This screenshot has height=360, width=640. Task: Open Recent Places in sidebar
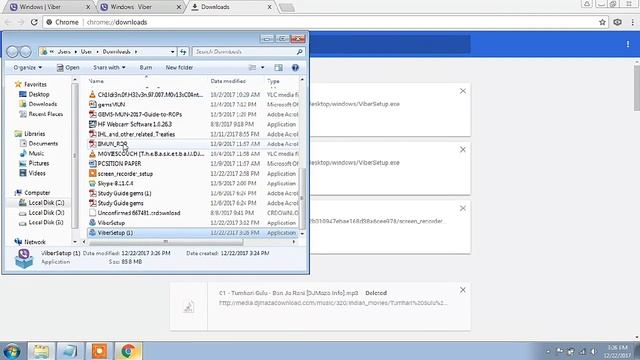click(46, 114)
